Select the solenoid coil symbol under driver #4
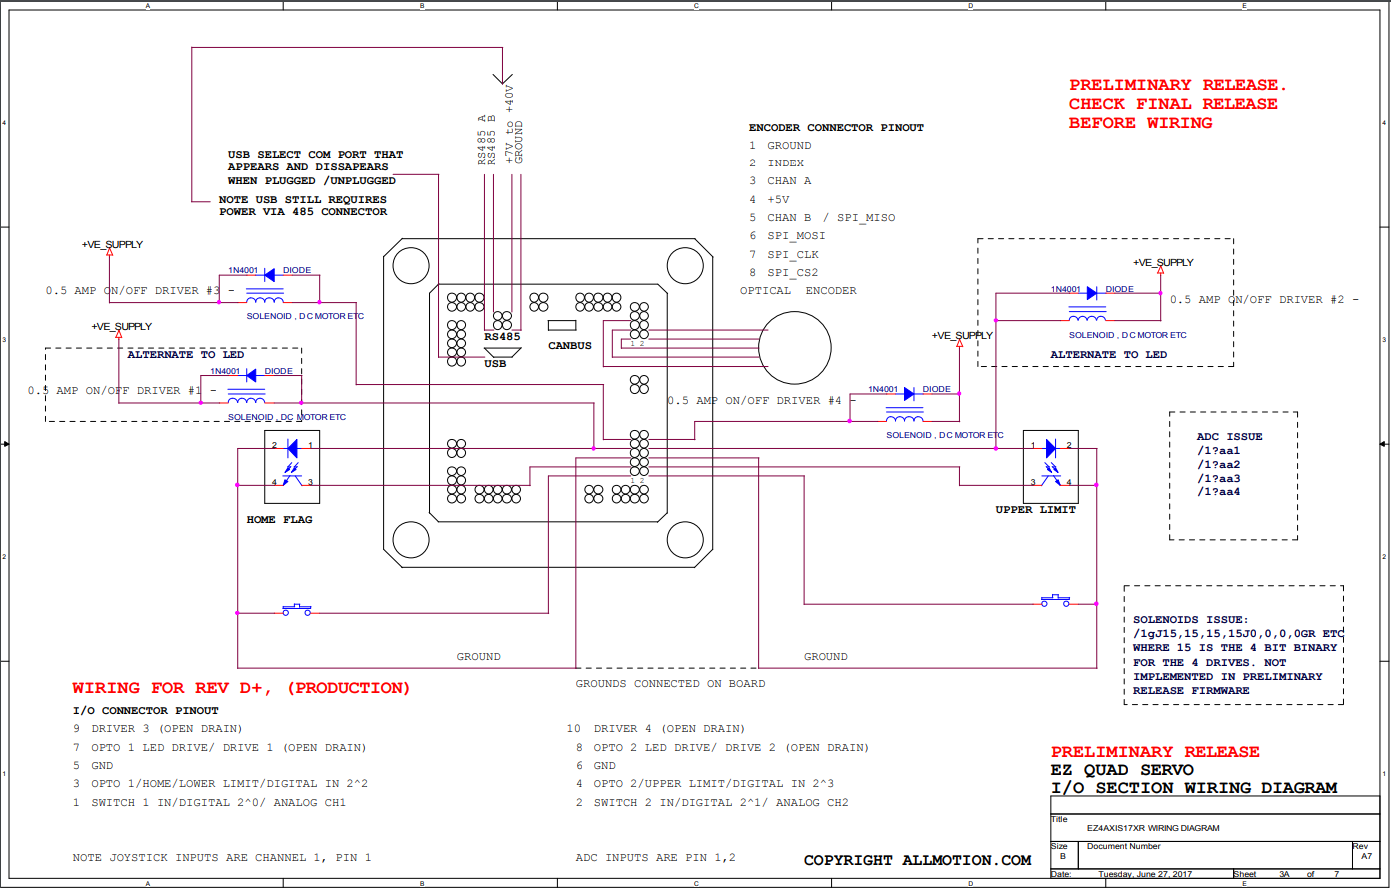The image size is (1391, 888). (905, 416)
